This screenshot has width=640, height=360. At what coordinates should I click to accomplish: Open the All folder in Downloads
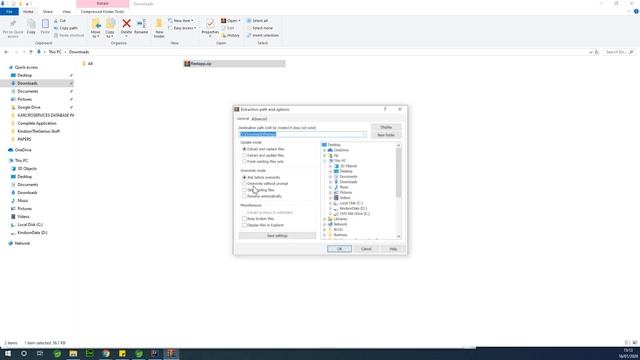coord(87,64)
